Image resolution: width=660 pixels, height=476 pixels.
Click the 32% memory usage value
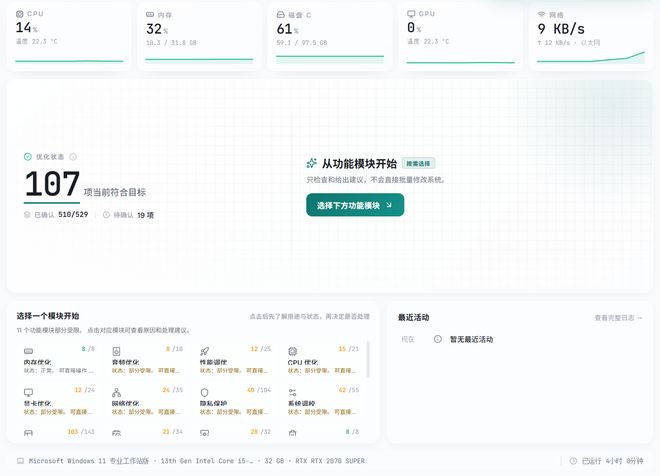(157, 29)
